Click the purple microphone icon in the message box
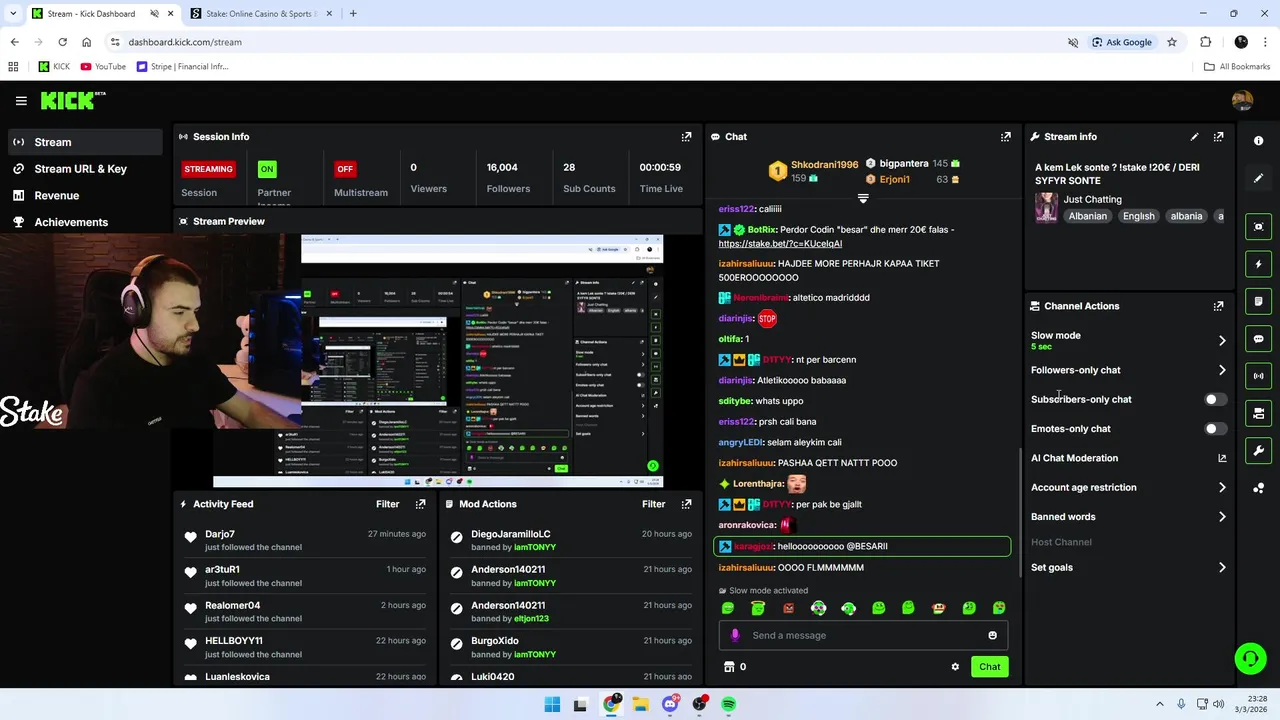Viewport: 1280px width, 720px height. [735, 635]
